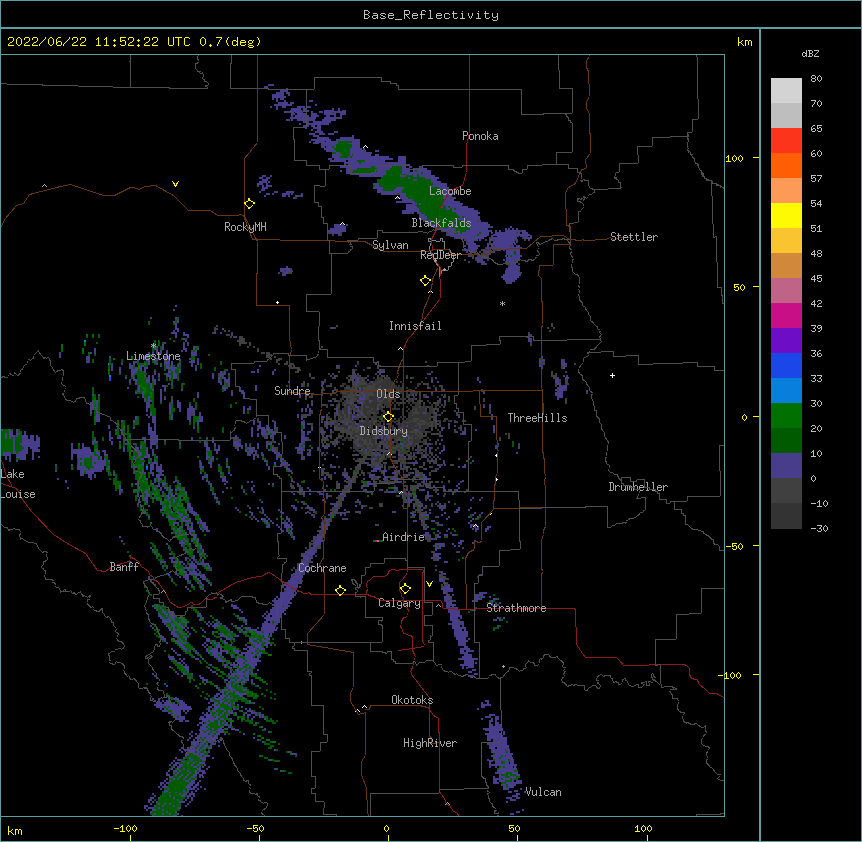
Task: Click the yellow diamond marker below Cochrane
Action: pos(340,590)
